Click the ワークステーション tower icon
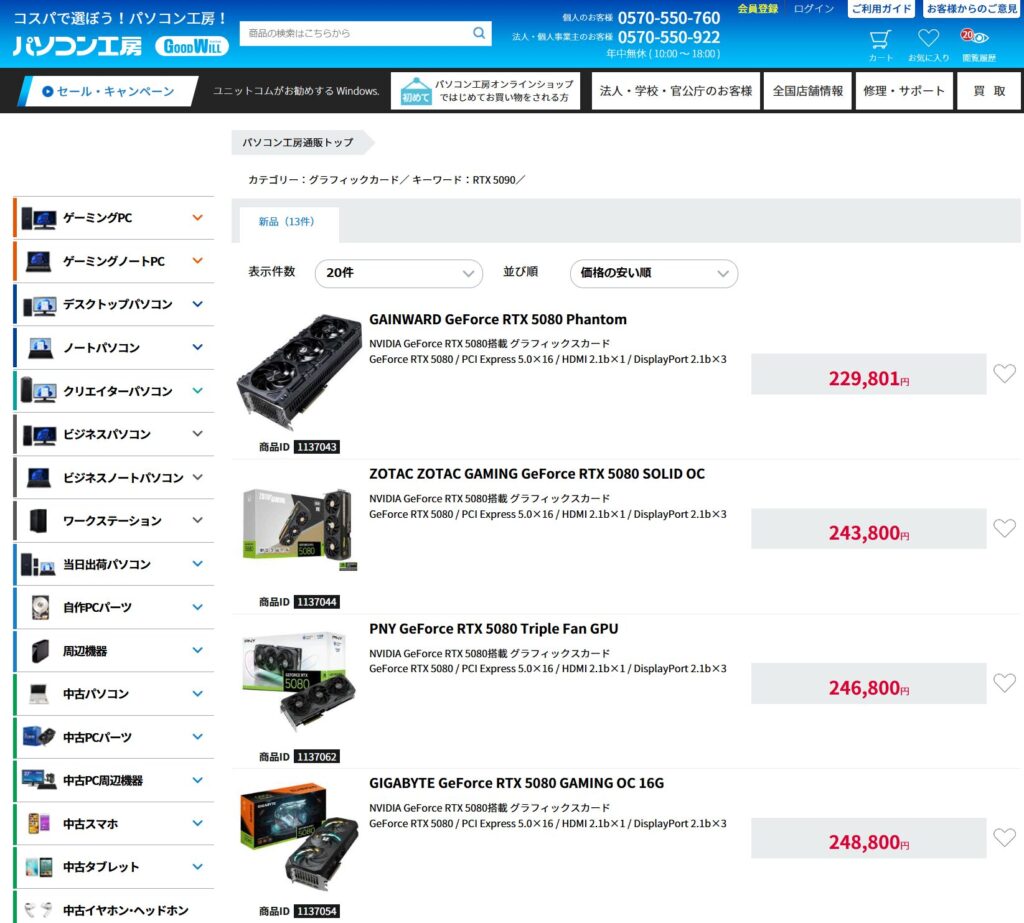The width and height of the screenshot is (1024, 923). pos(39,521)
